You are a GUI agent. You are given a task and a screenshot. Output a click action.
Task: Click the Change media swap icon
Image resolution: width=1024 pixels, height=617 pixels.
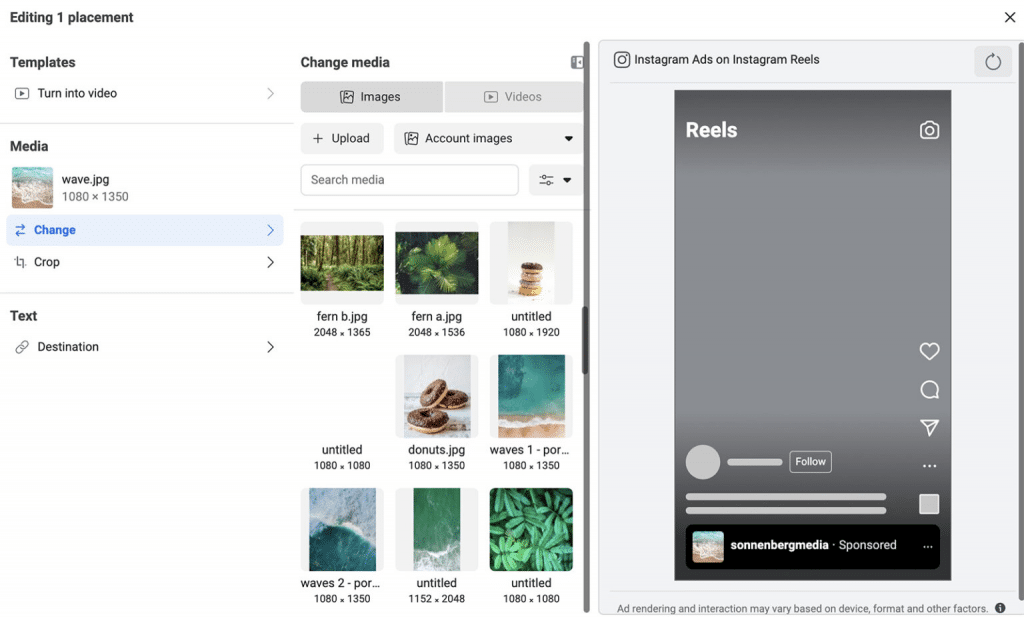(22, 230)
